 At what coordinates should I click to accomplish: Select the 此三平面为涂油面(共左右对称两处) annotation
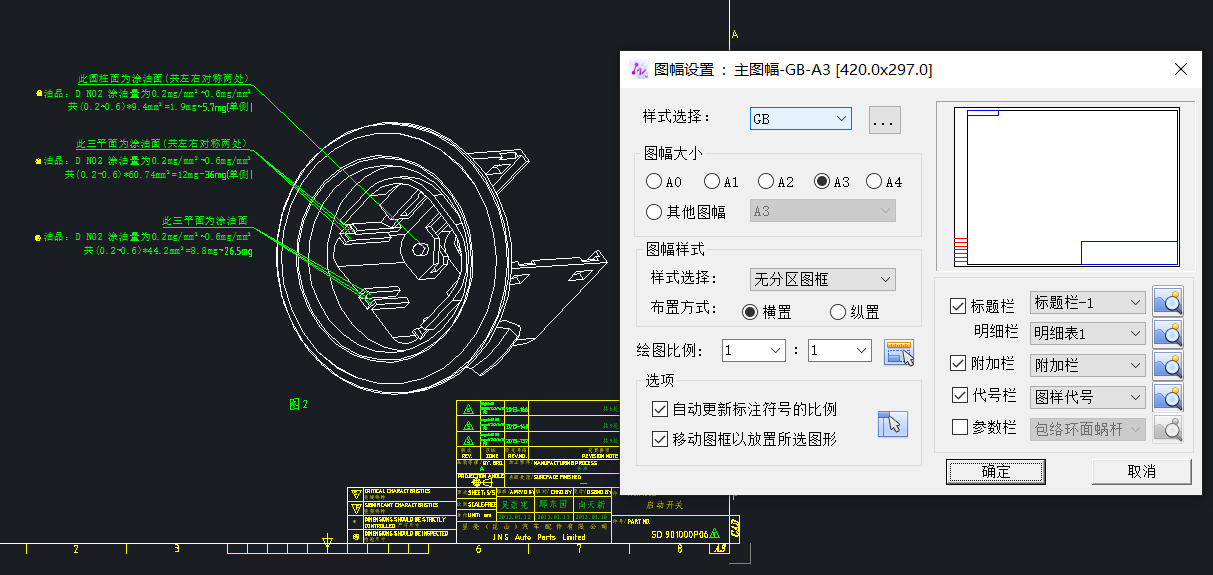tap(162, 143)
